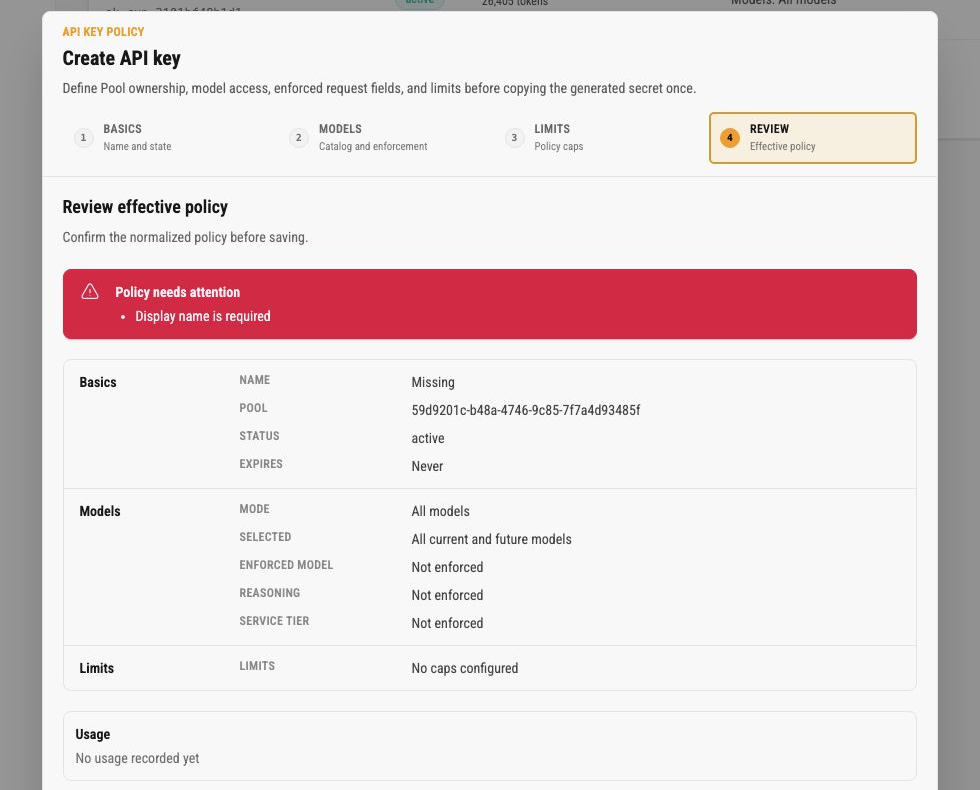Click the 'active' status value

point(428,438)
